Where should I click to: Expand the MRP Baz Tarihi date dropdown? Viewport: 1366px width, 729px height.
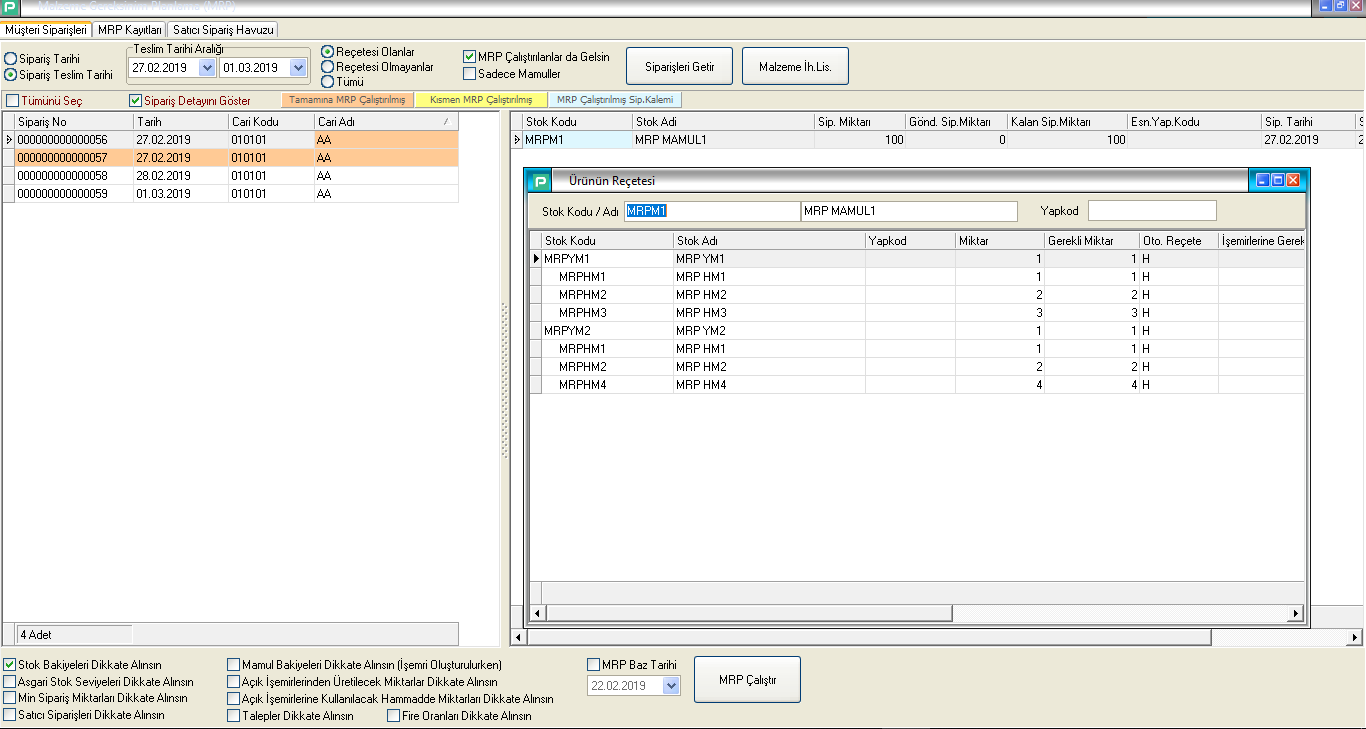tap(671, 686)
